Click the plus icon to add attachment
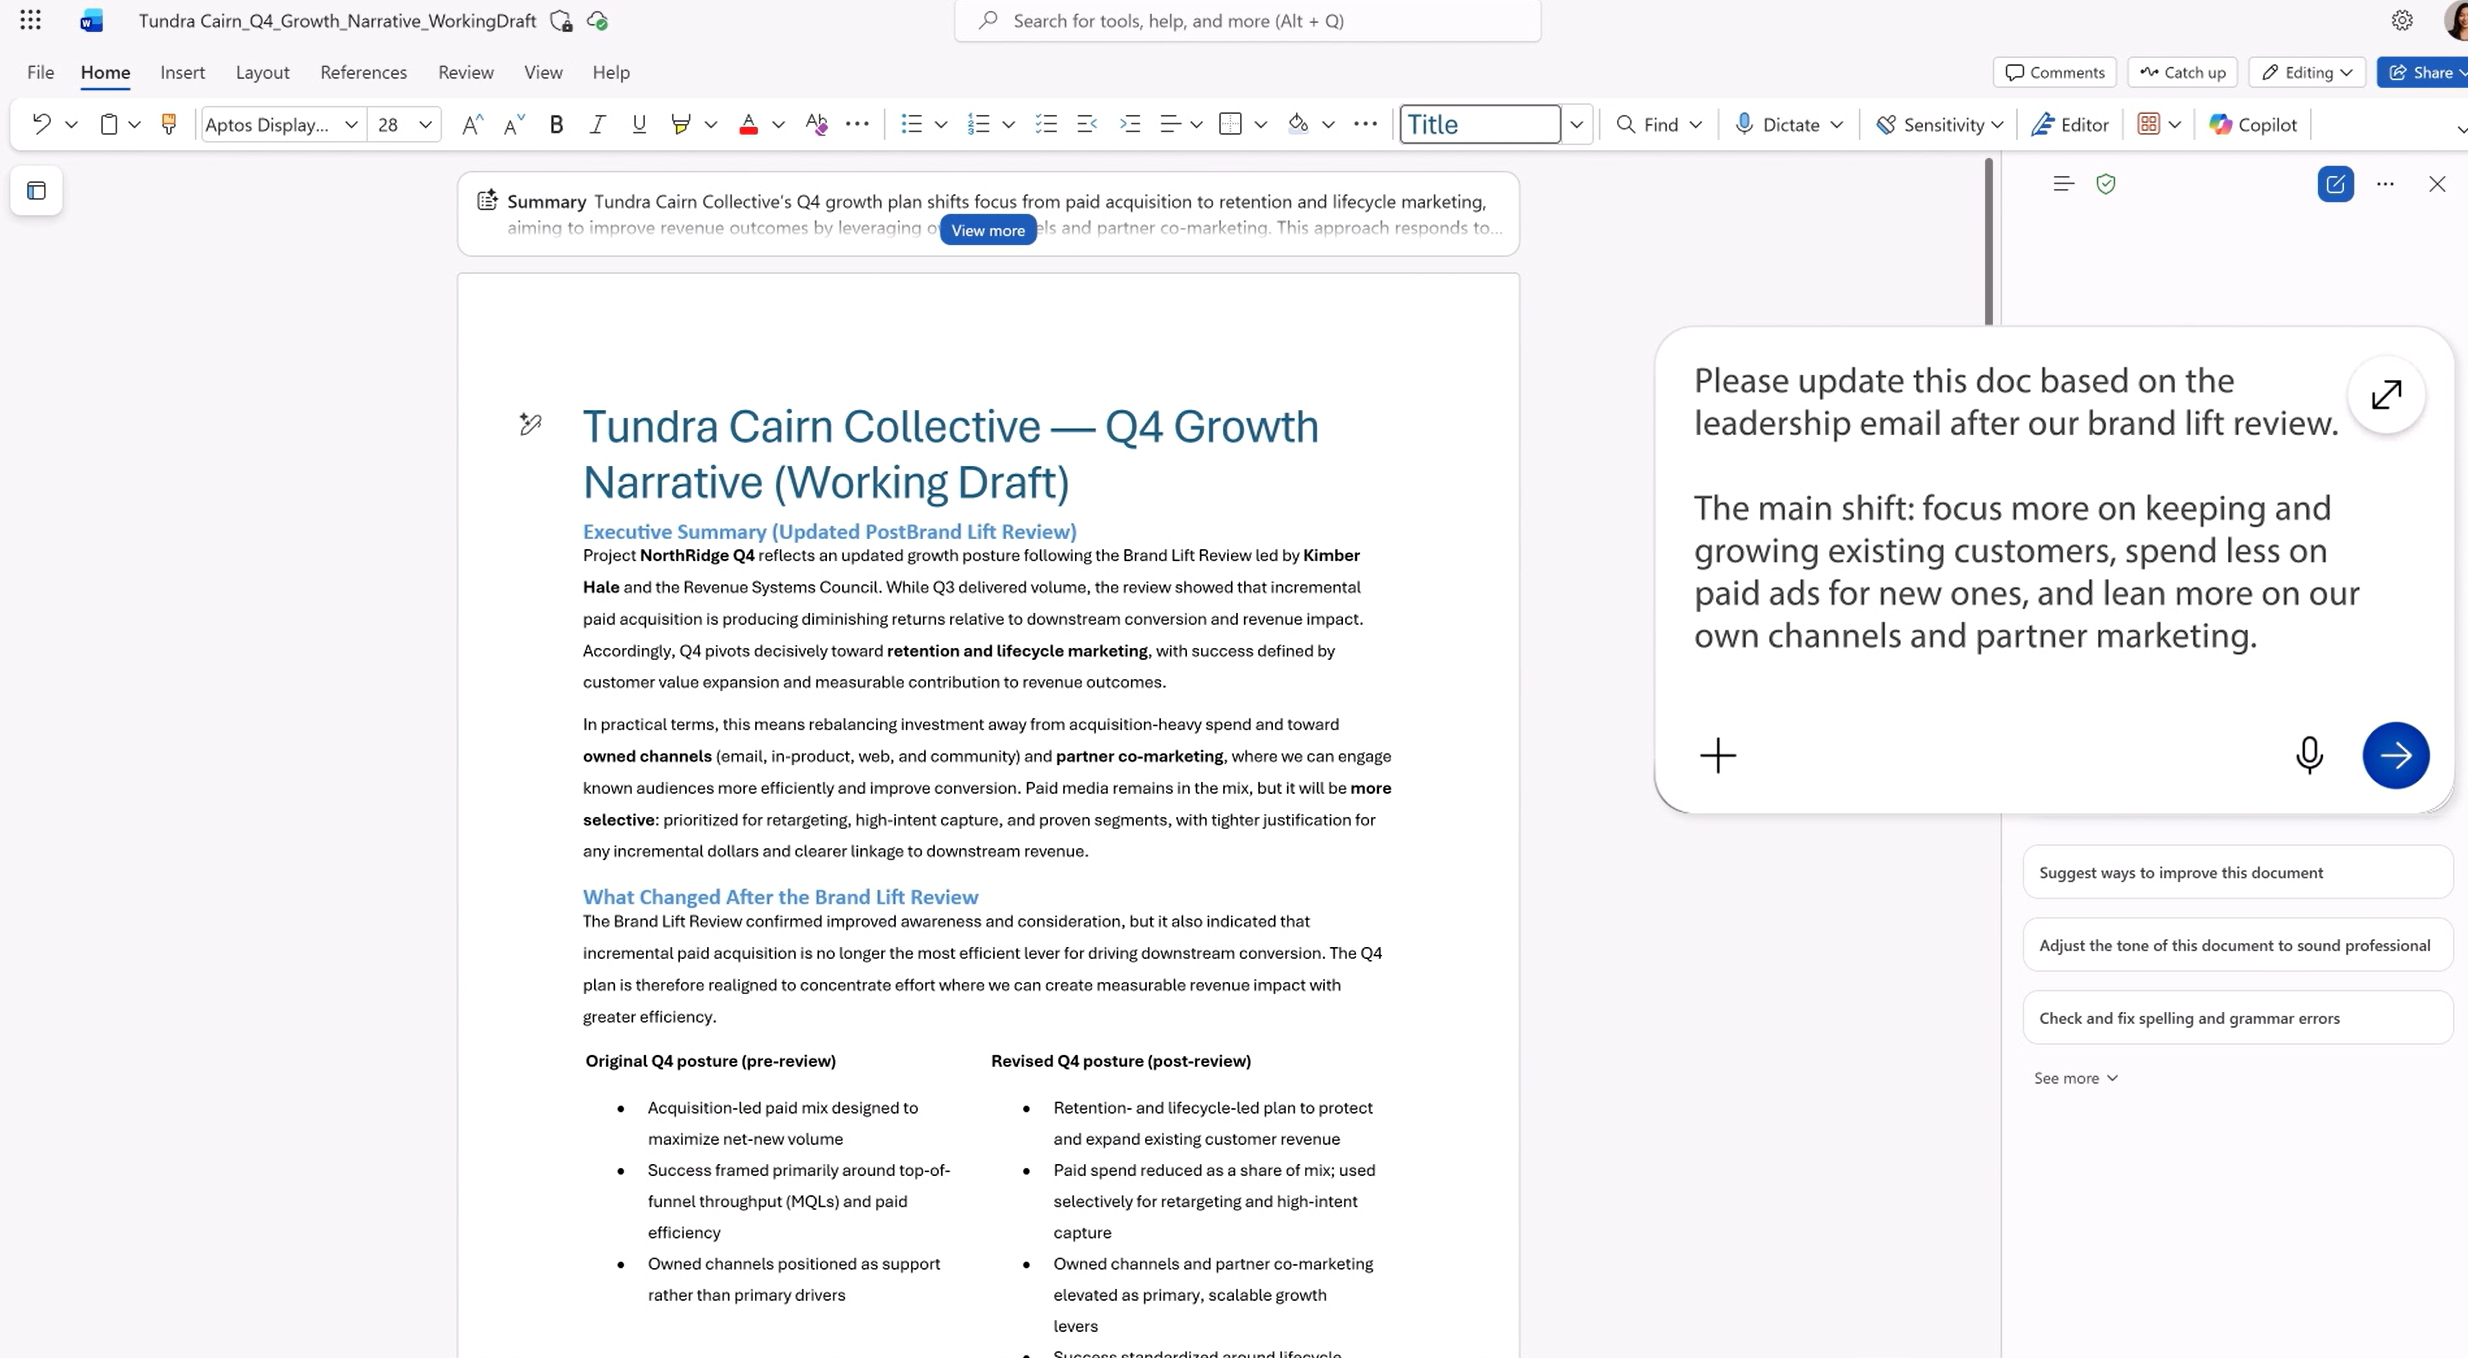Screen dimensions: 2468x1358 tap(1718, 756)
